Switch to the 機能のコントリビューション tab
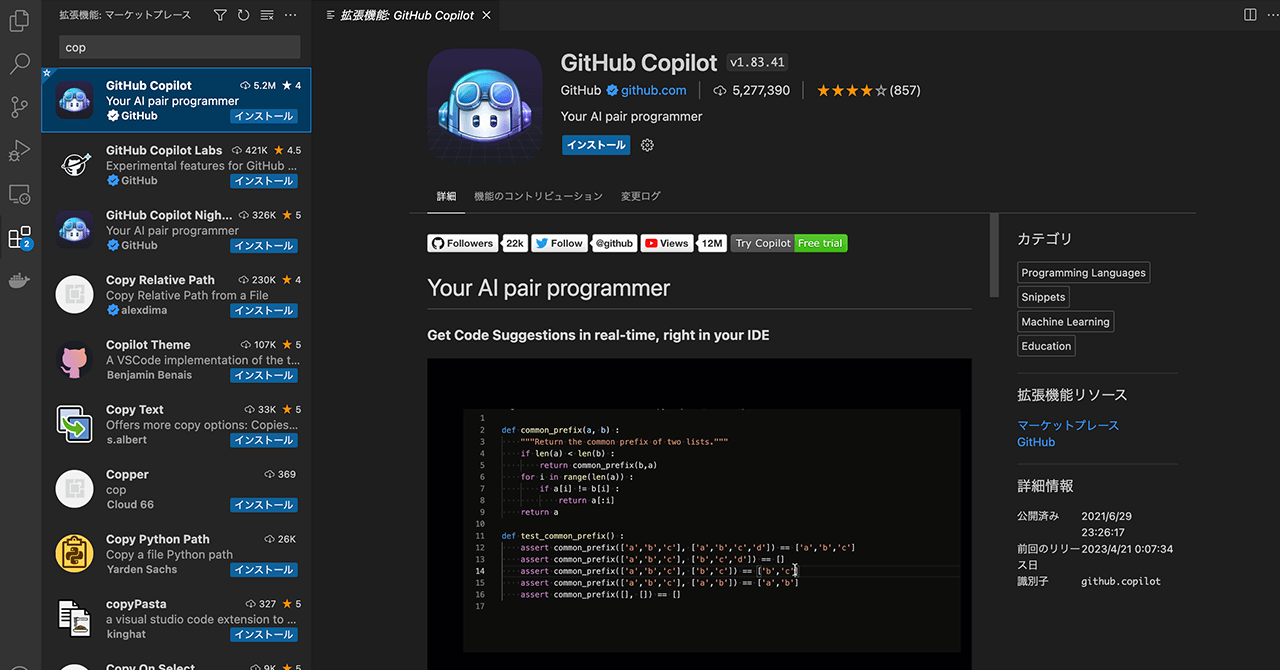The image size is (1280, 670). (538, 196)
